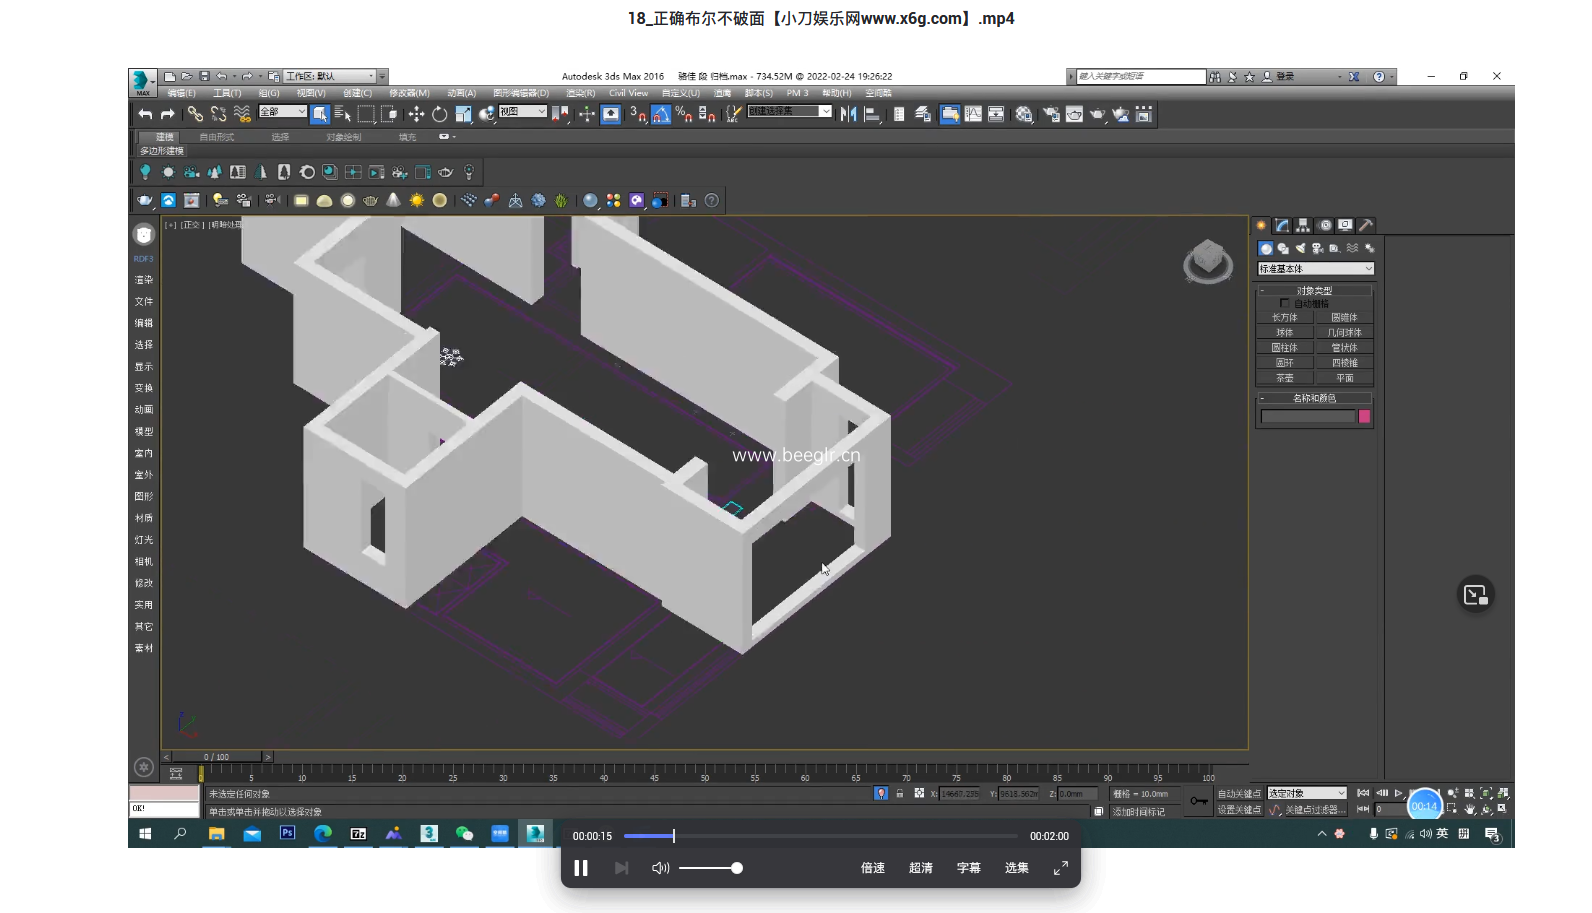Pause the video with the pause button
The image size is (1592, 913).
coord(581,868)
